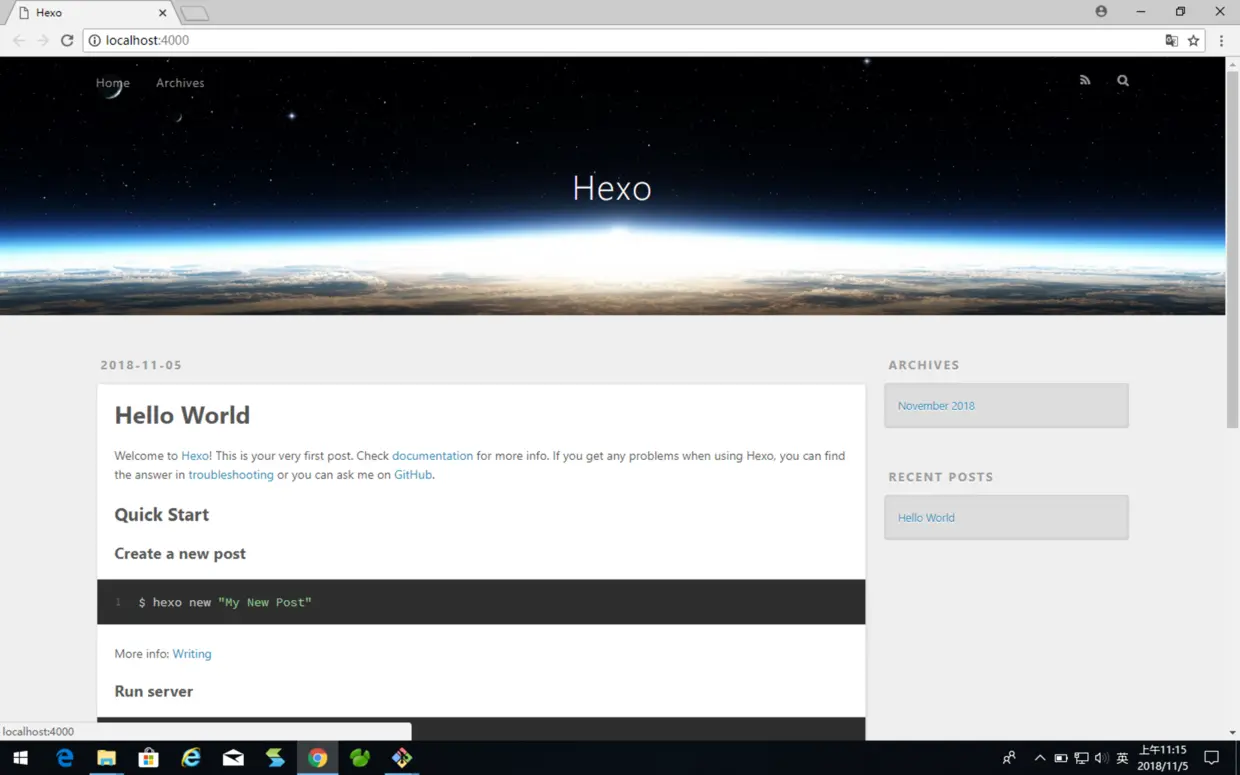Click the scrollbar down arrow

click(1232, 733)
